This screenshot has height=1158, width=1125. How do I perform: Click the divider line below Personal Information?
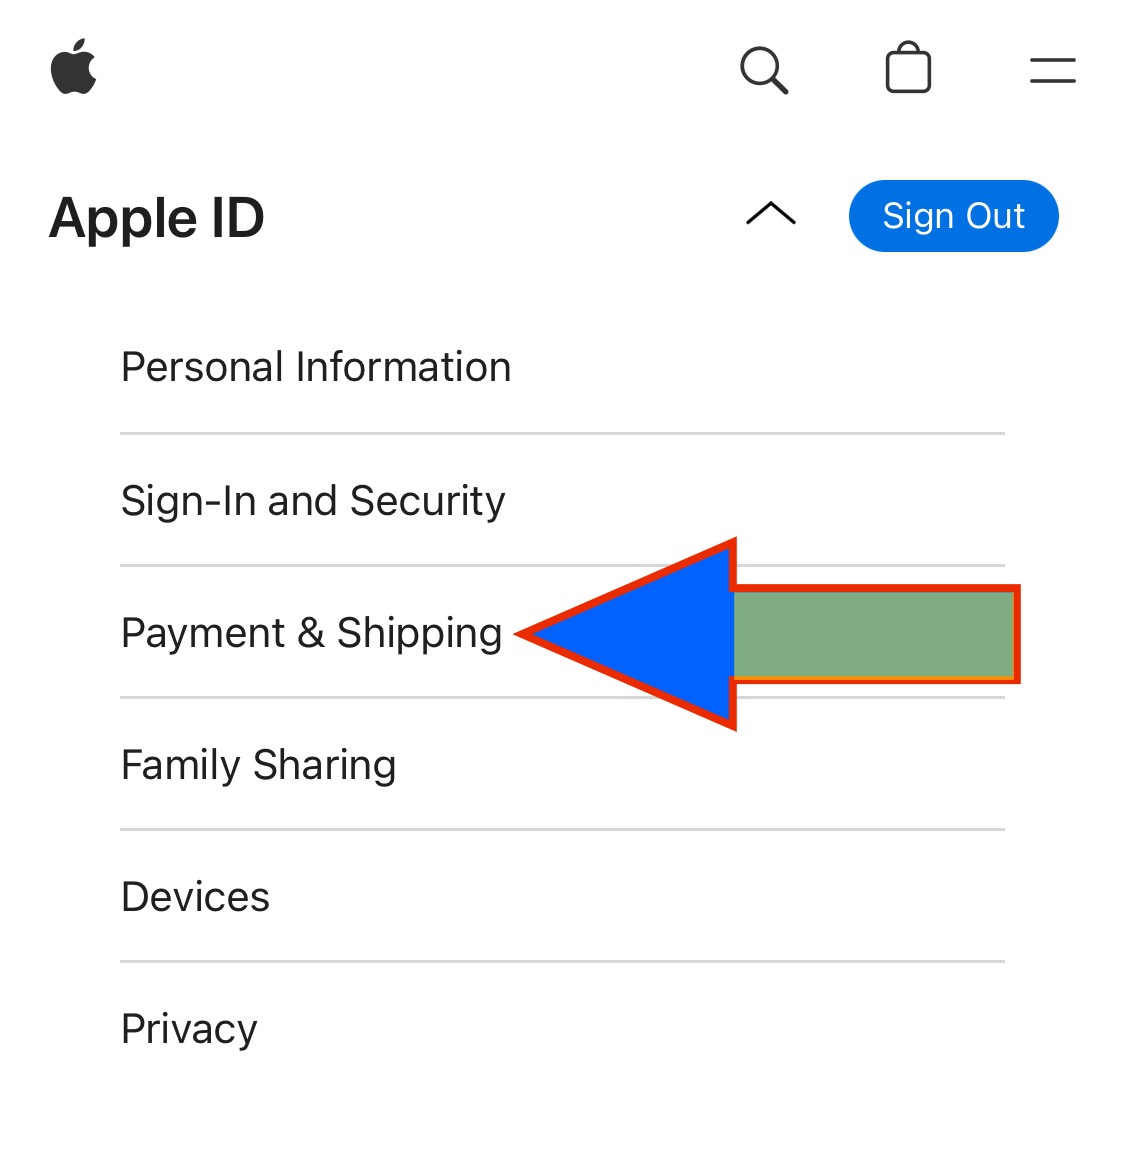tap(562, 434)
